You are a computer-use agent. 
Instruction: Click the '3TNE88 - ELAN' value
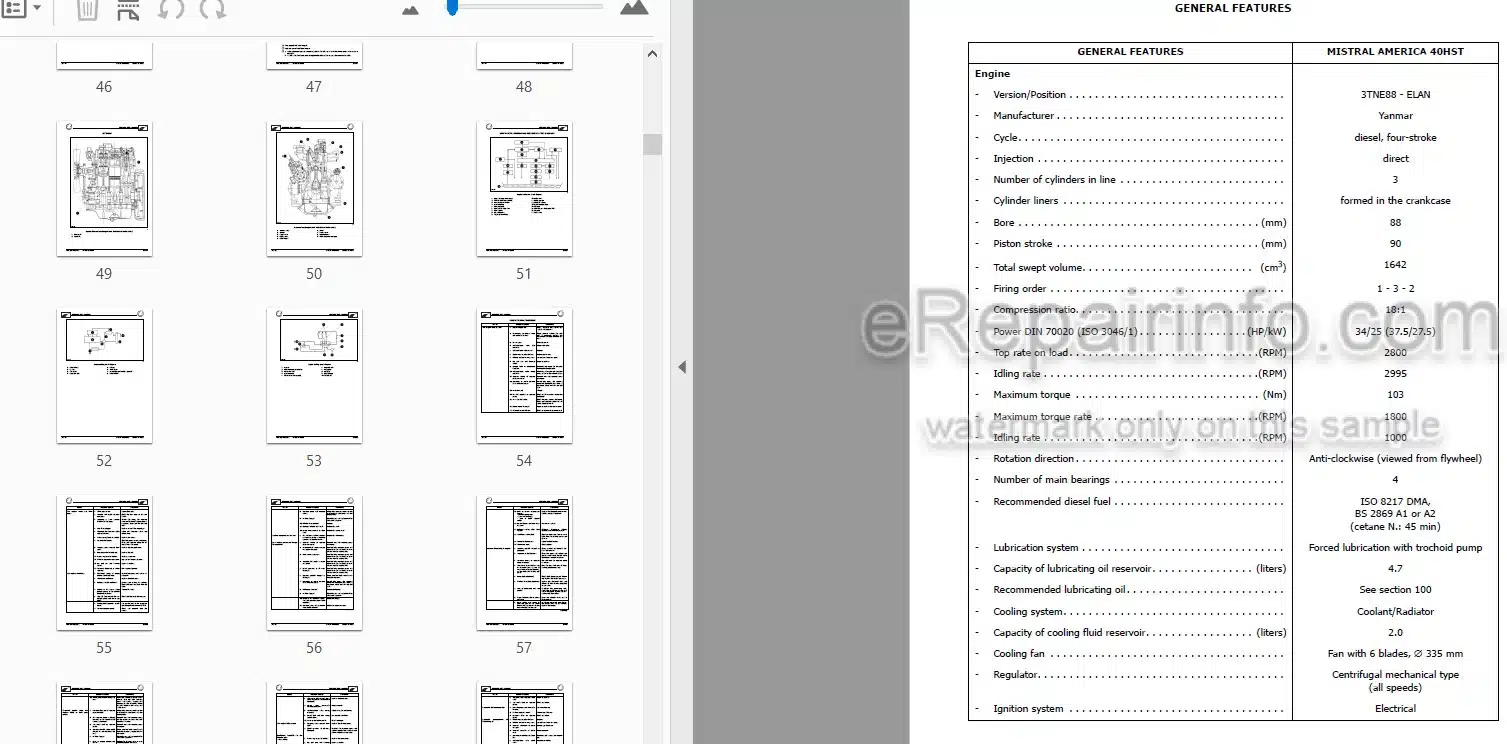click(x=1395, y=95)
